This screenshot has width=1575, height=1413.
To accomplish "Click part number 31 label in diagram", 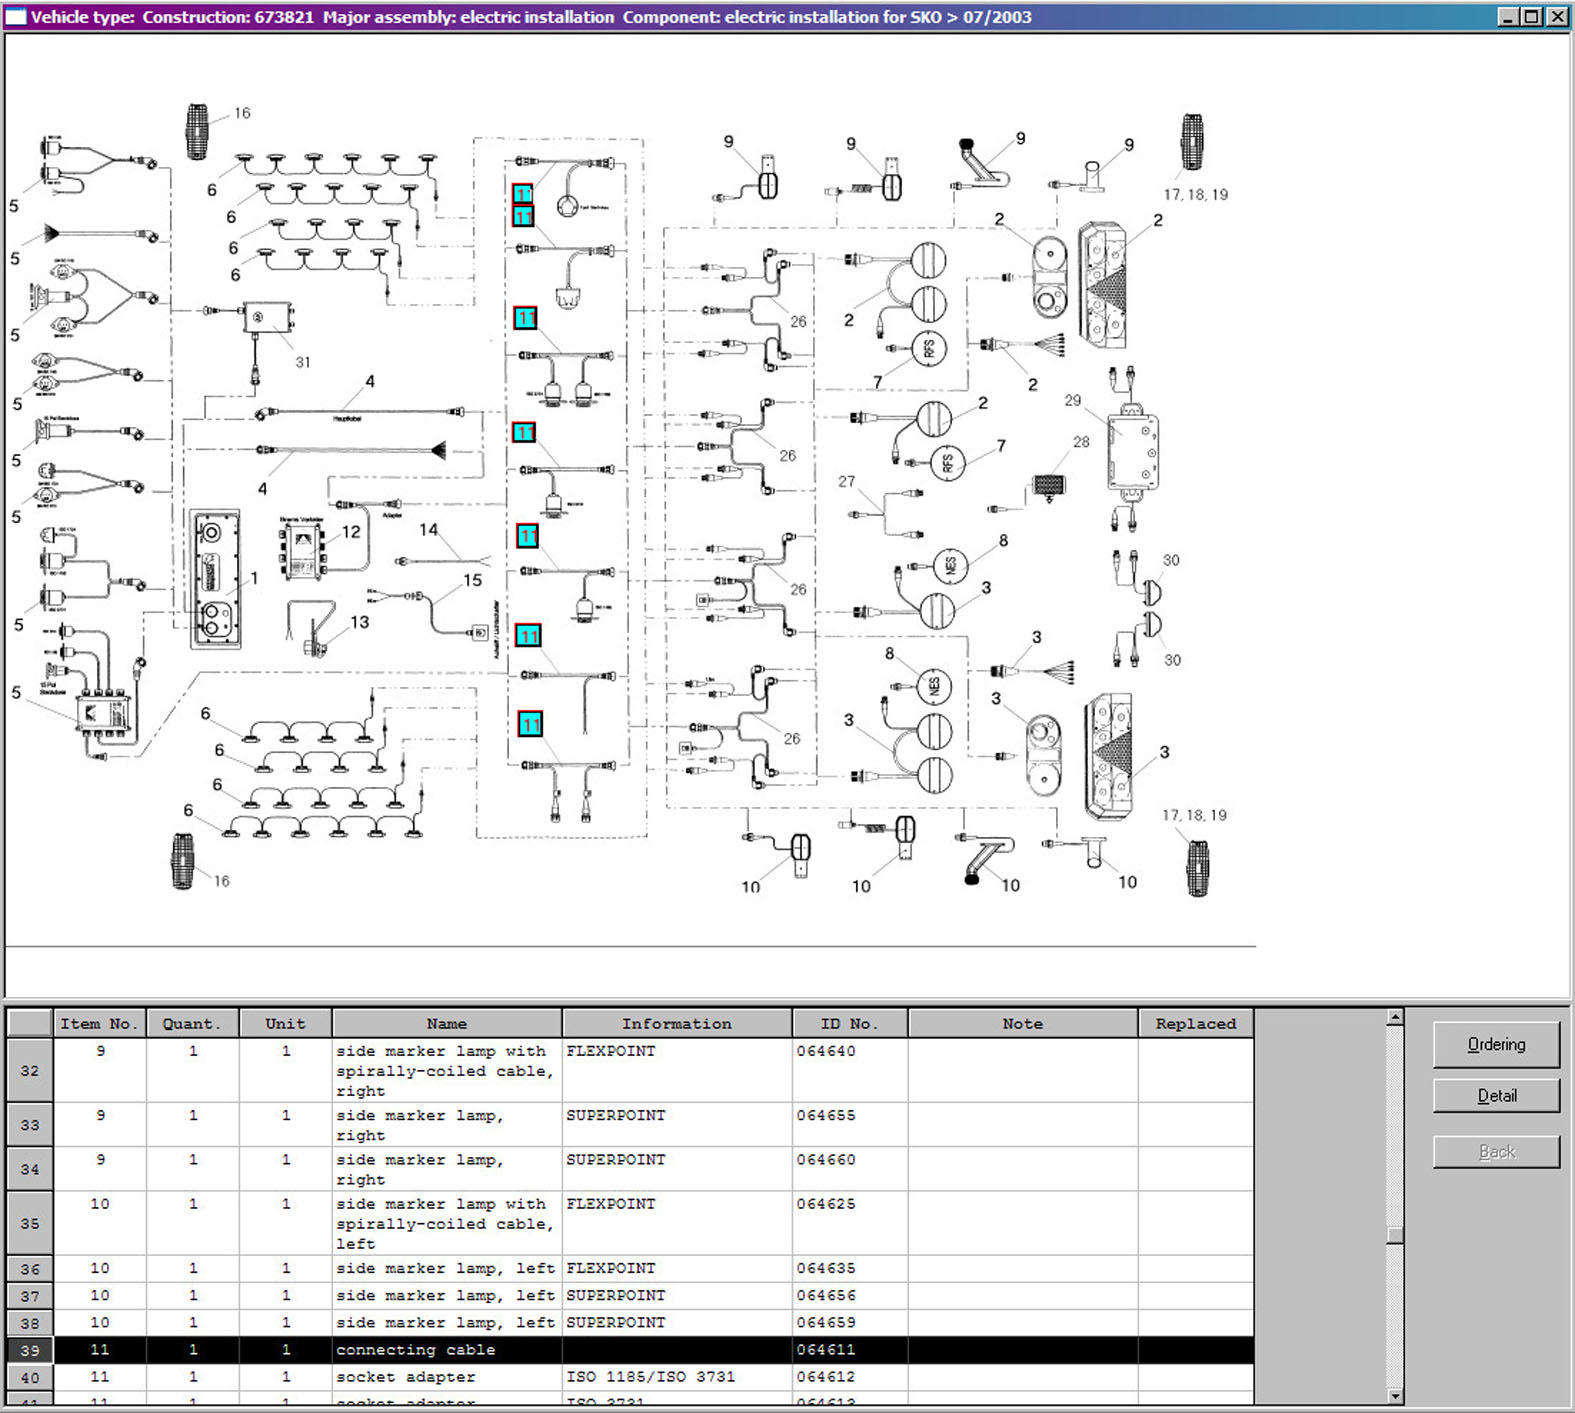I will [303, 362].
